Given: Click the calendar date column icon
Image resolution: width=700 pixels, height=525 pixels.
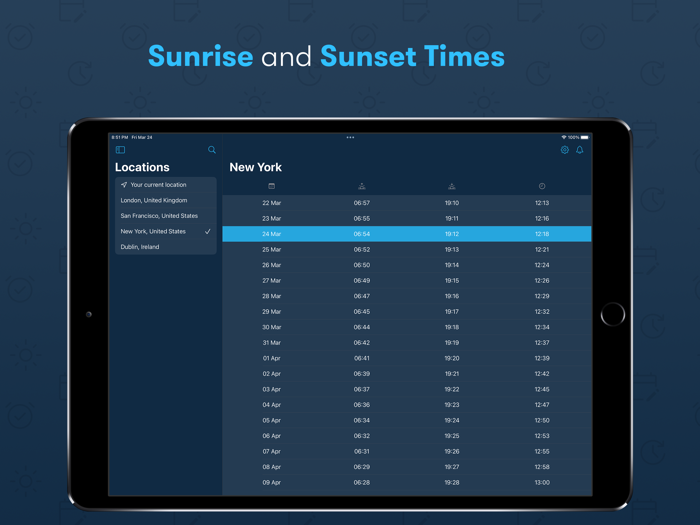Looking at the screenshot, I should point(271,186).
